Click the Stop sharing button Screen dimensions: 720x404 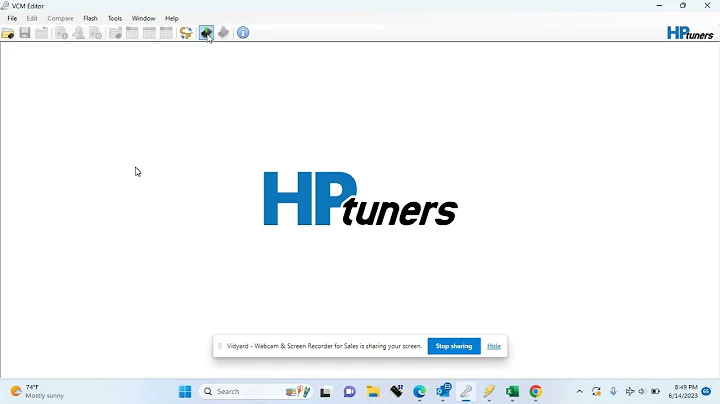(x=454, y=346)
